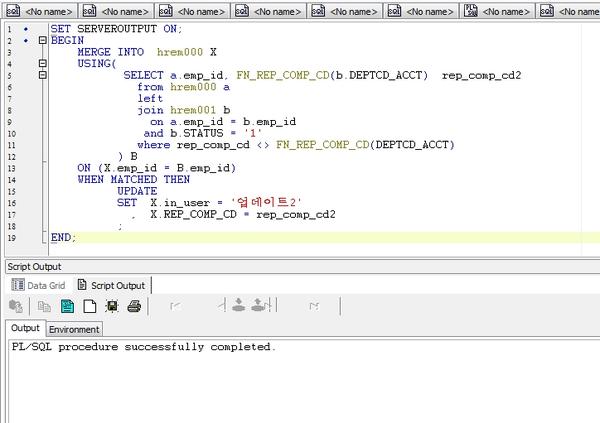Click the SQL icon on the fourth tab

241,11
